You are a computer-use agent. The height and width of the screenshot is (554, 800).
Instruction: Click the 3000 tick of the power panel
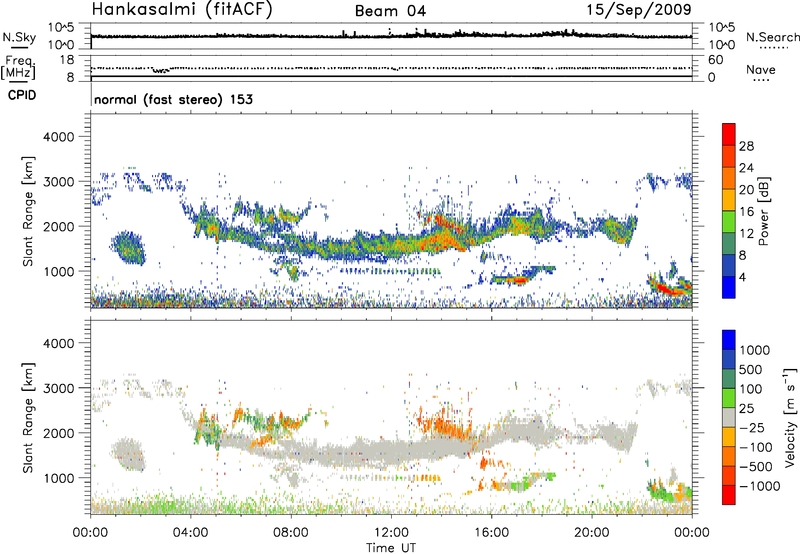59,182
